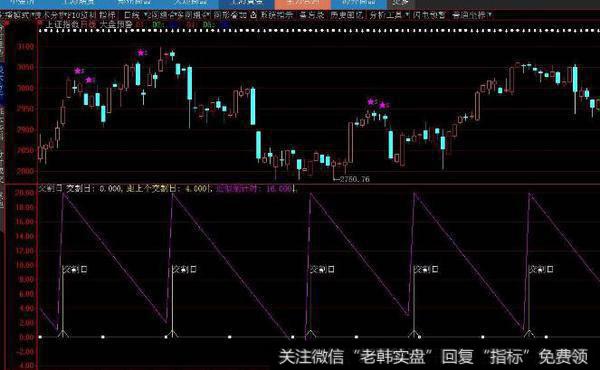Image resolution: width=600 pixels, height=370 pixels.
Task: Select the 日线 period button
Action: (132, 15)
